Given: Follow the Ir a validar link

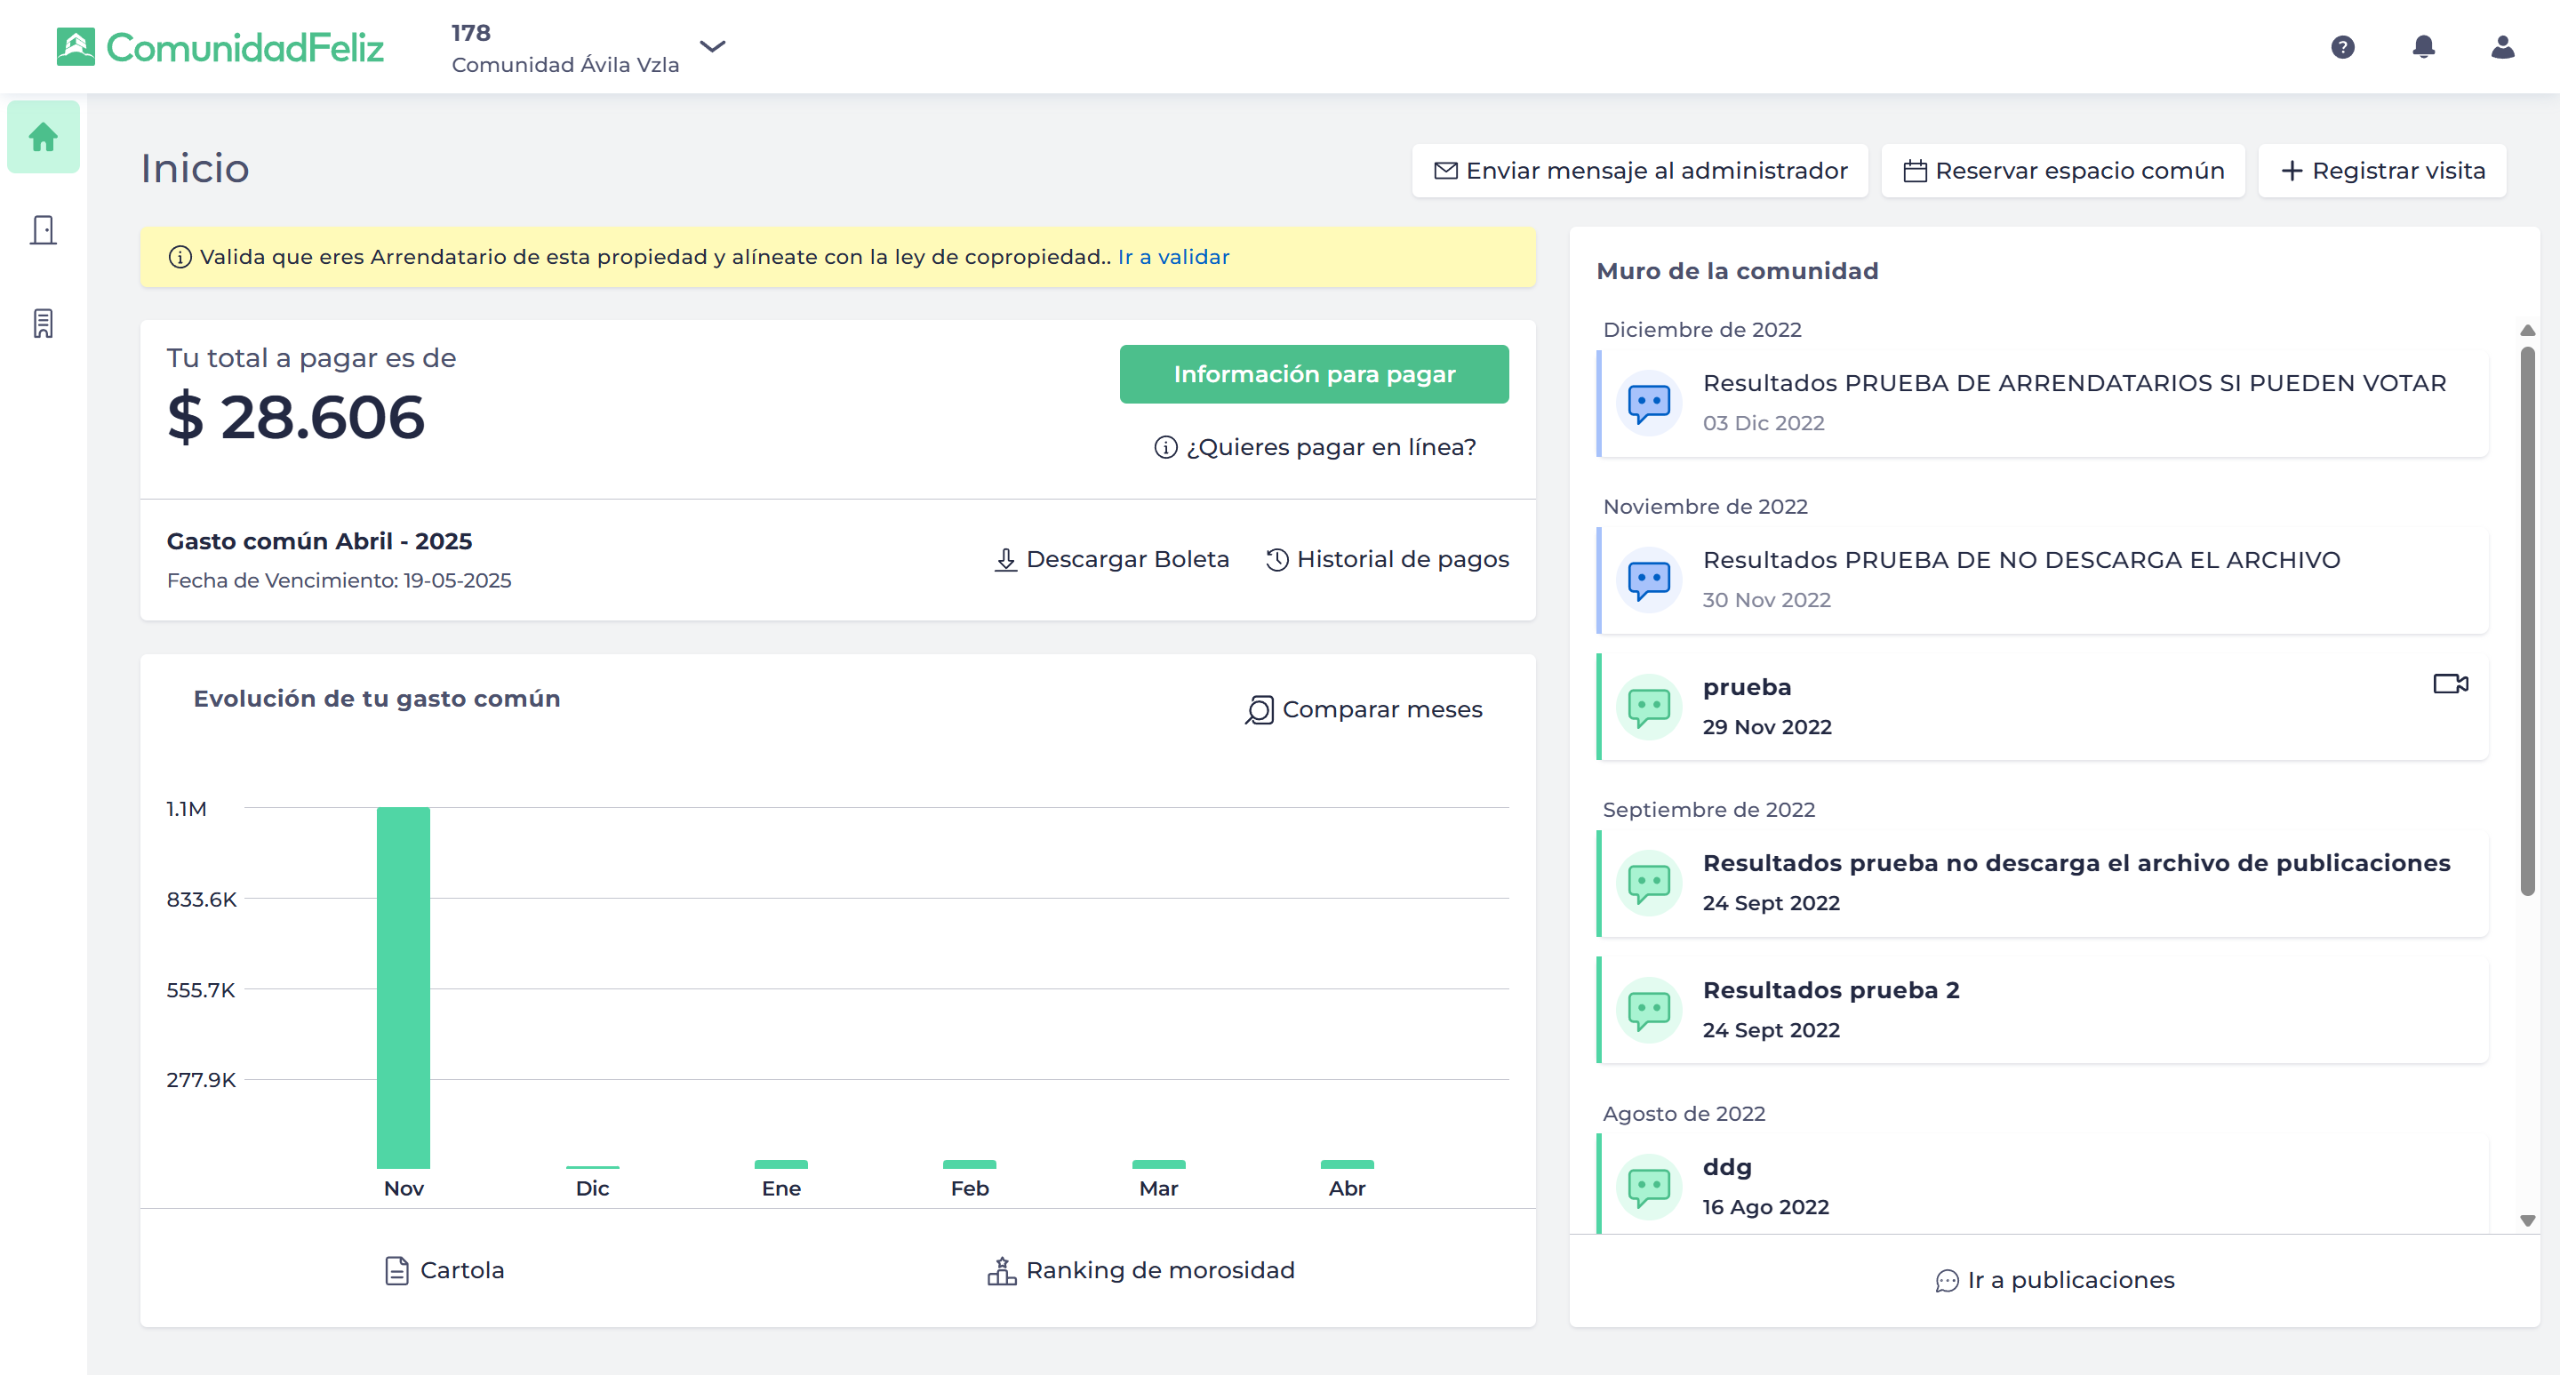Looking at the screenshot, I should click(1173, 257).
